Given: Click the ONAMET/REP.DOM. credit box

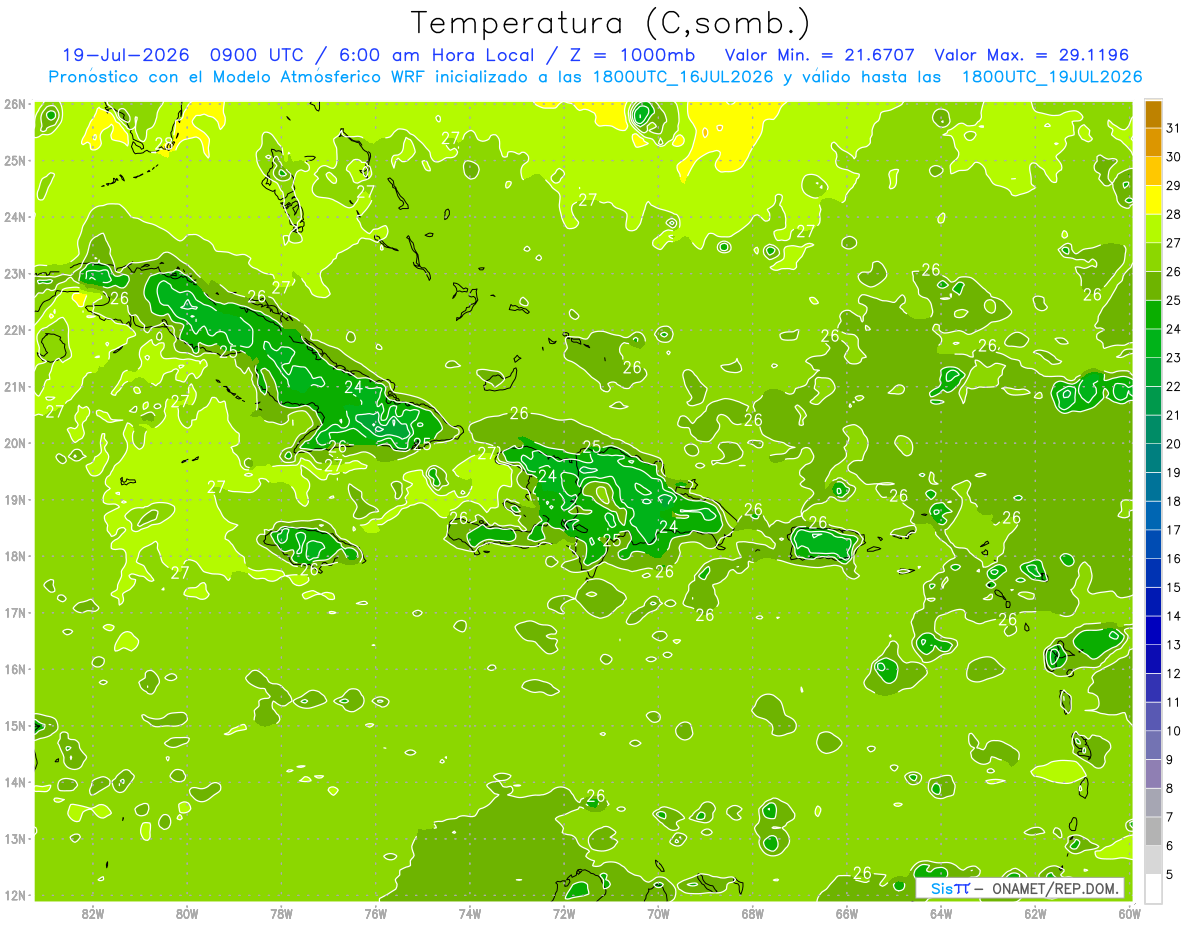Looking at the screenshot, I should (1020, 888).
